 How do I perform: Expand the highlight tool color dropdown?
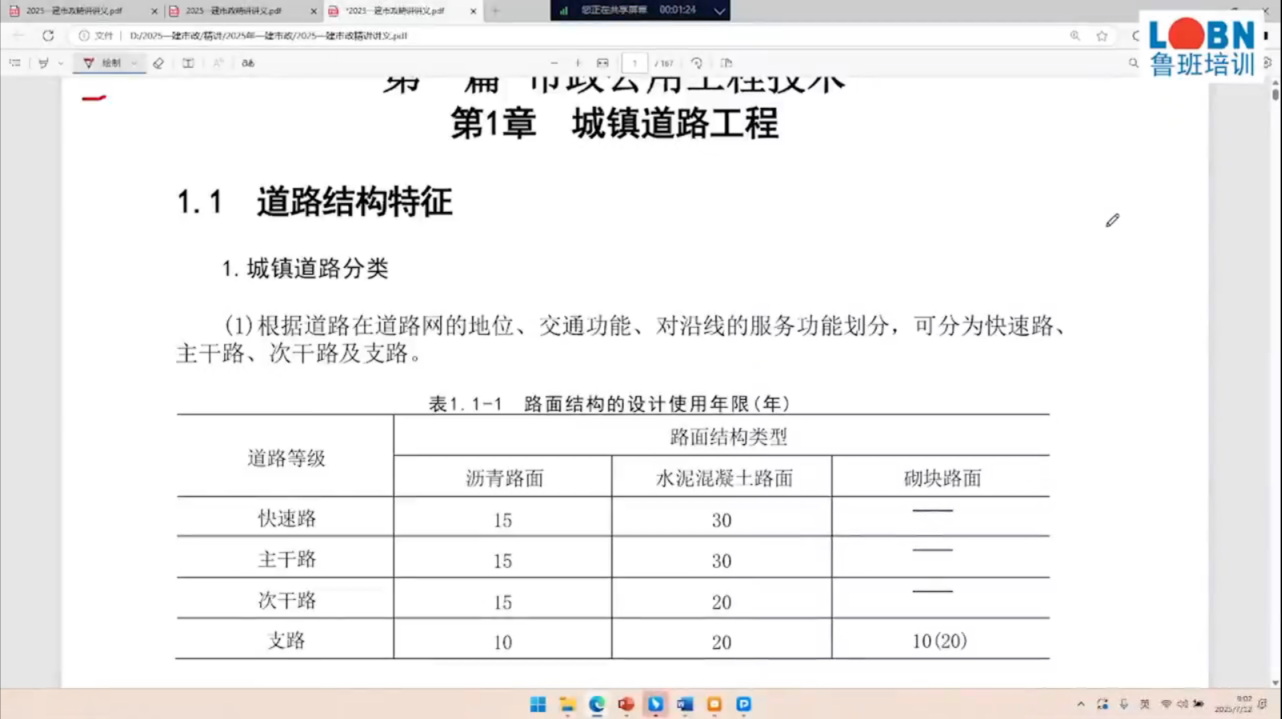[x=61, y=63]
